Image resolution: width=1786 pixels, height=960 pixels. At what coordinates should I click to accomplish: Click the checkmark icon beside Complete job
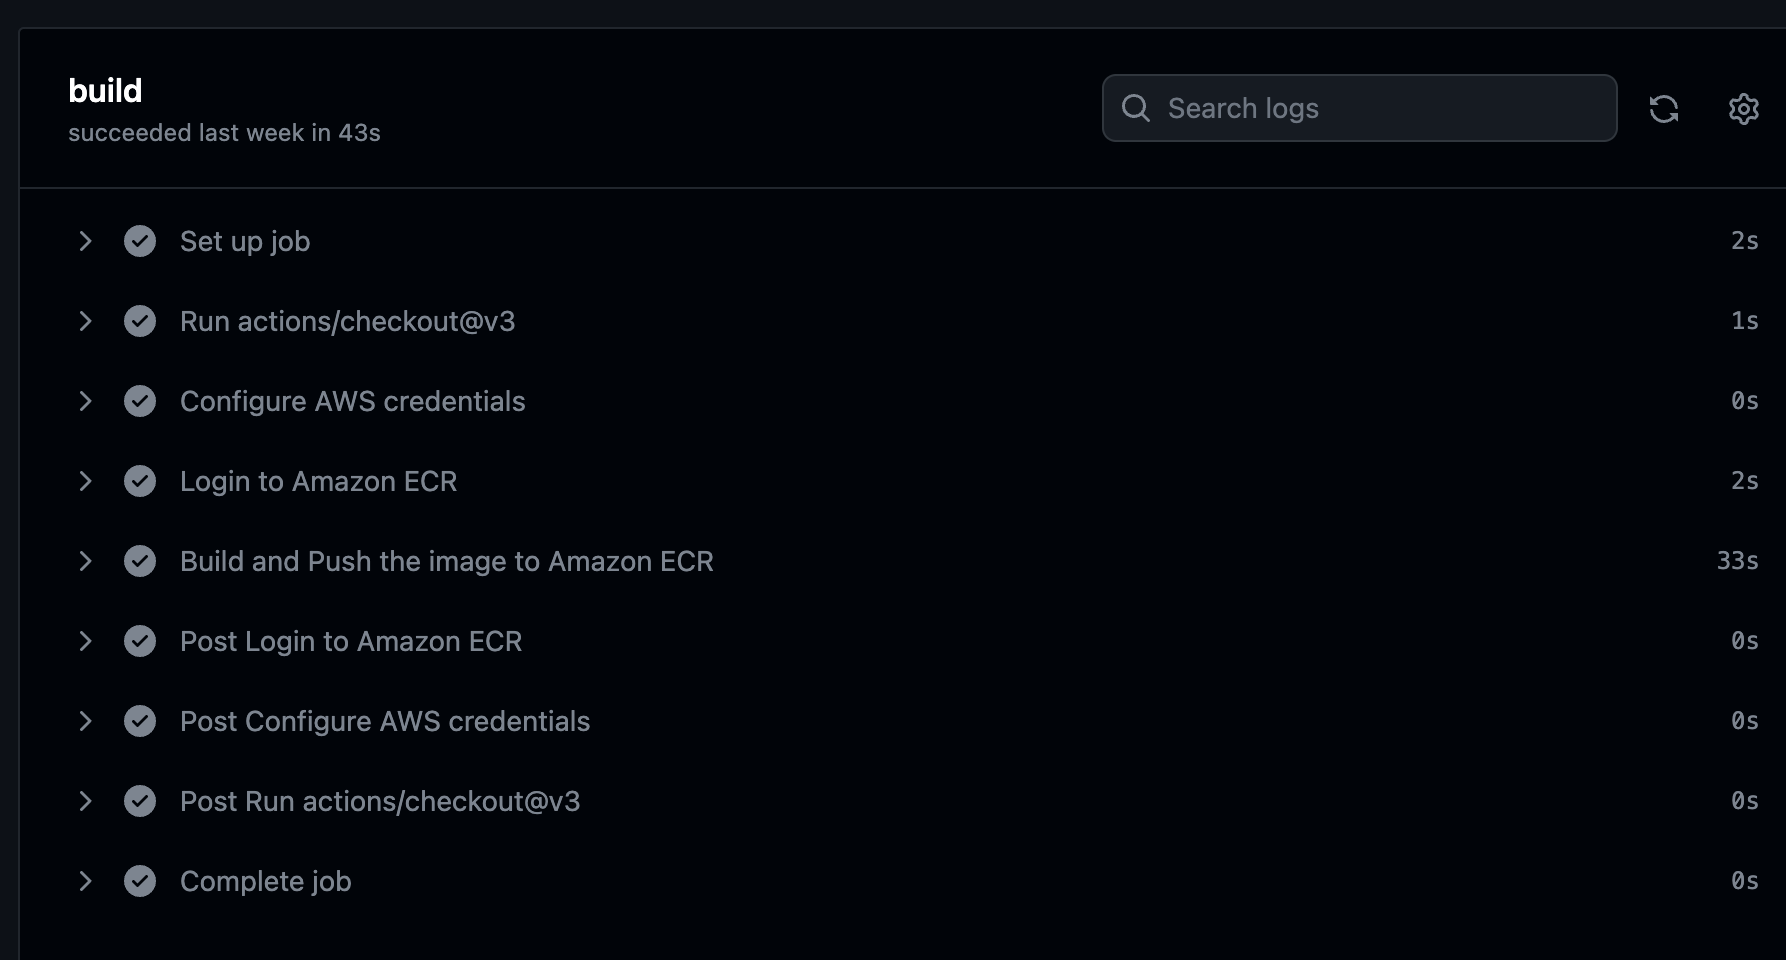tap(140, 881)
